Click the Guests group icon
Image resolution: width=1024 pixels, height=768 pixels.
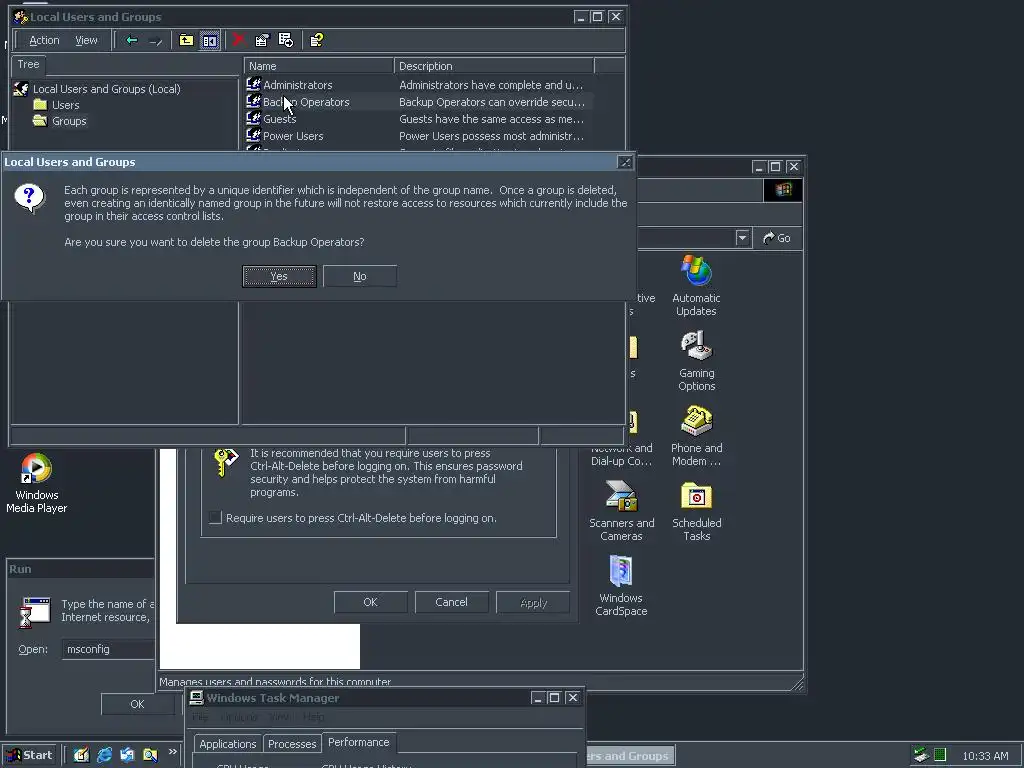(x=253, y=118)
